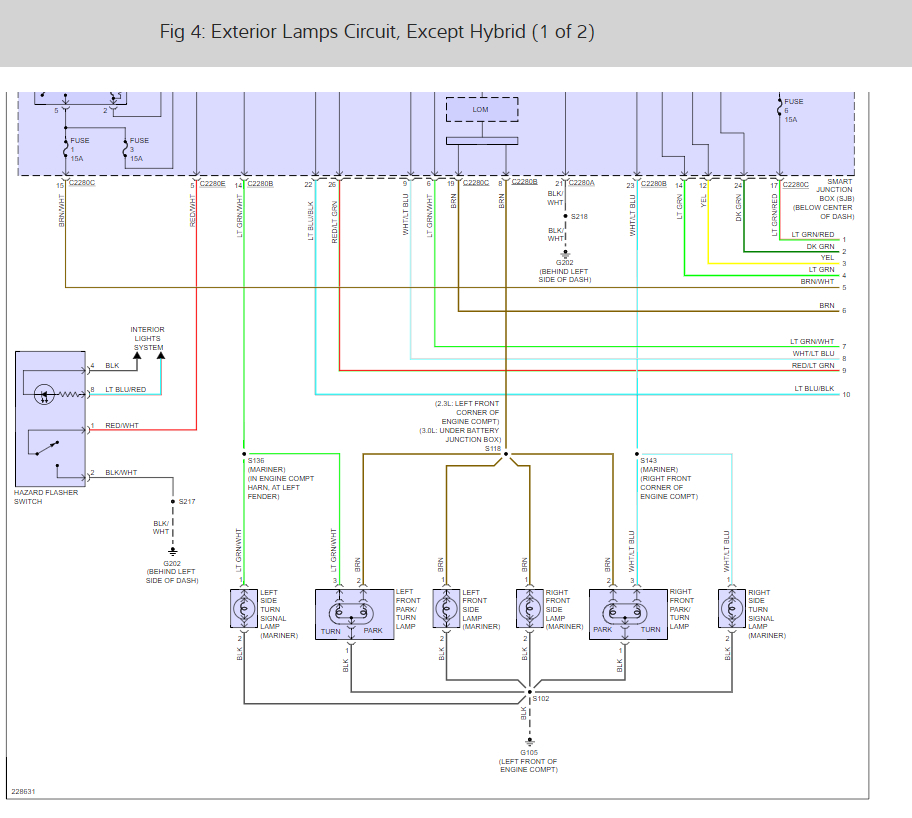Click the S217 splice dot
This screenshot has width=912, height=818.
pos(173,502)
